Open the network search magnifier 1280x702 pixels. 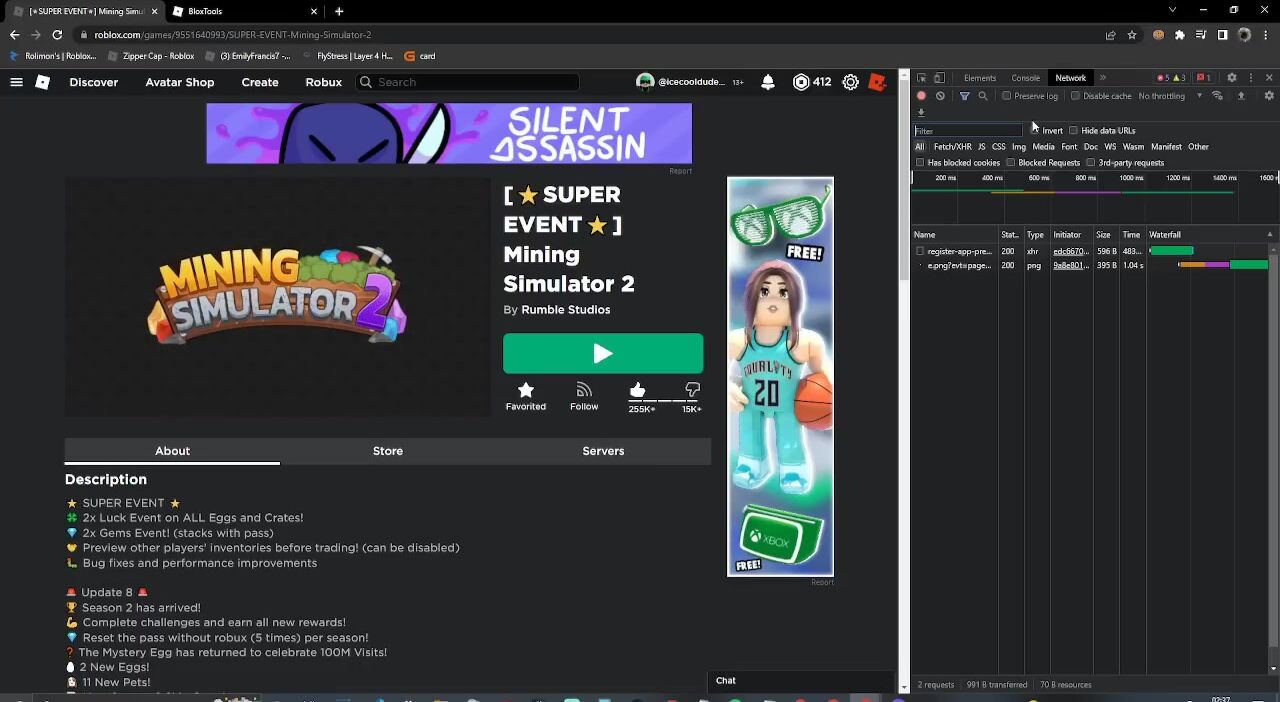pyautogui.click(x=983, y=96)
